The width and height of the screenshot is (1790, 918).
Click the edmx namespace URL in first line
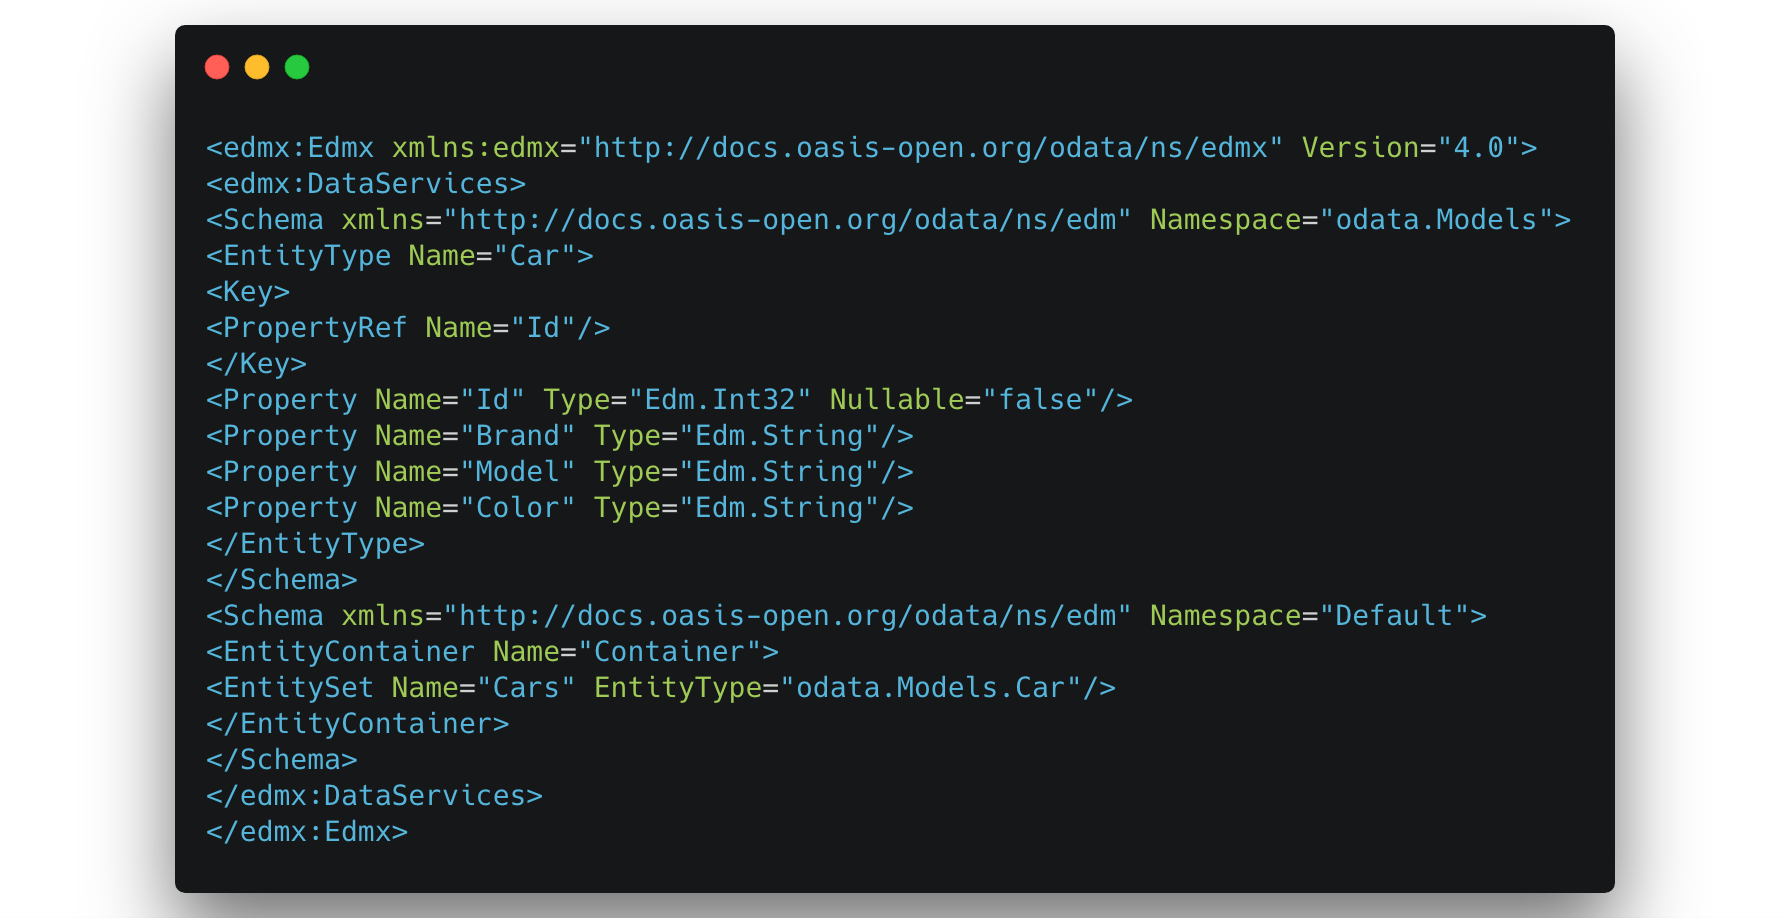(931, 148)
